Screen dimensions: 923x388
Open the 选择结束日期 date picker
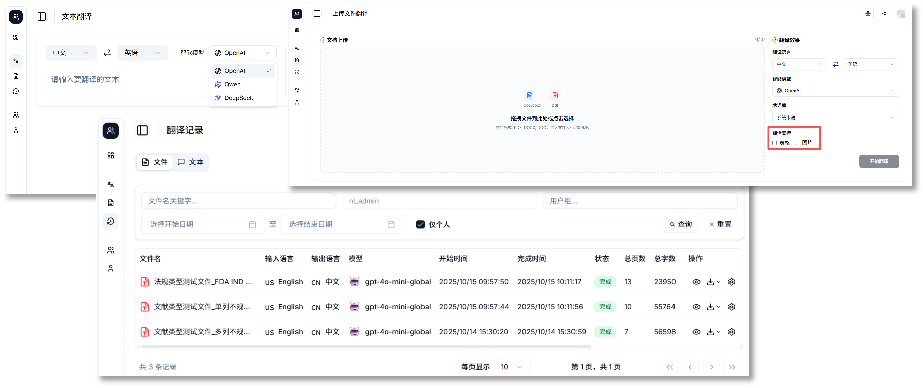coord(342,224)
